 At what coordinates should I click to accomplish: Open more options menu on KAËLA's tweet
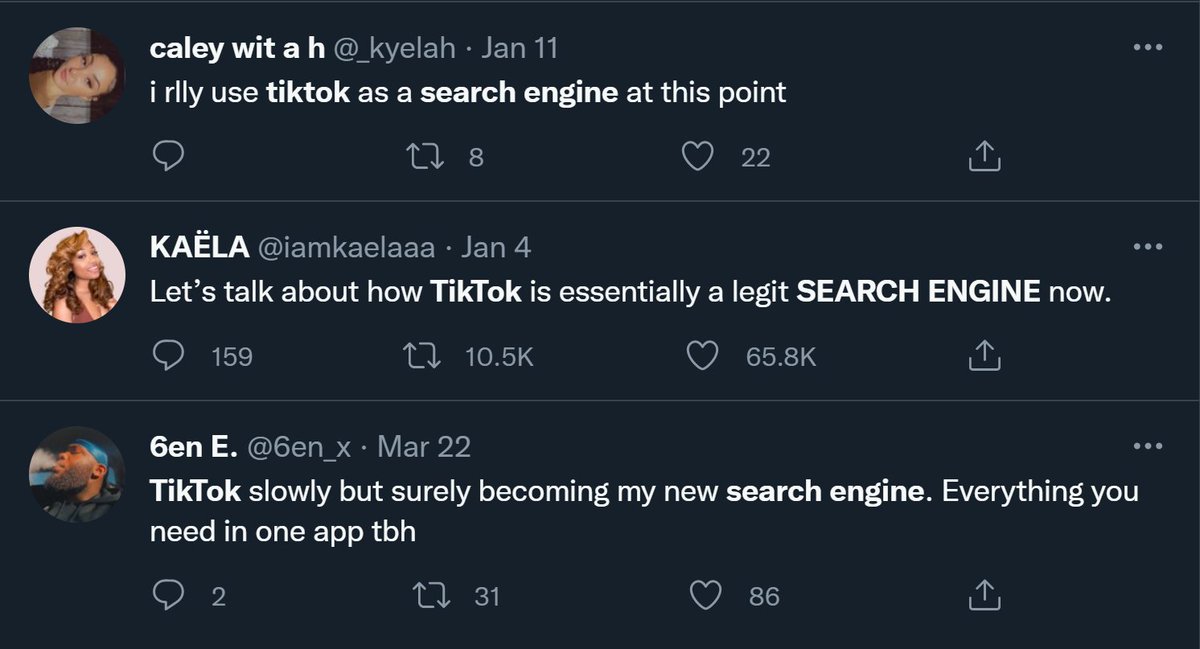pos(1146,247)
